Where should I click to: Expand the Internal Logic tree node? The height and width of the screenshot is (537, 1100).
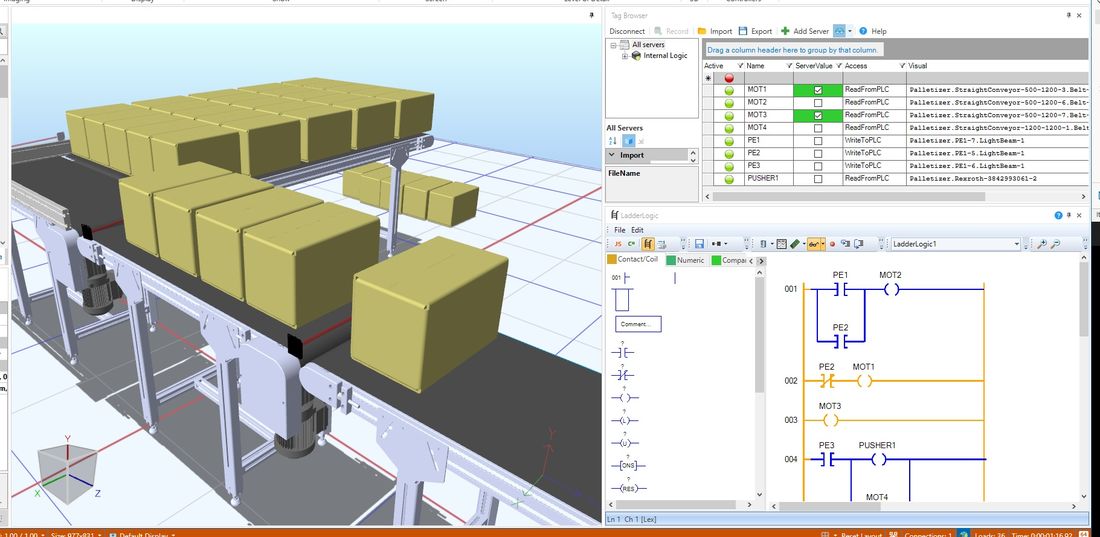tap(624, 55)
